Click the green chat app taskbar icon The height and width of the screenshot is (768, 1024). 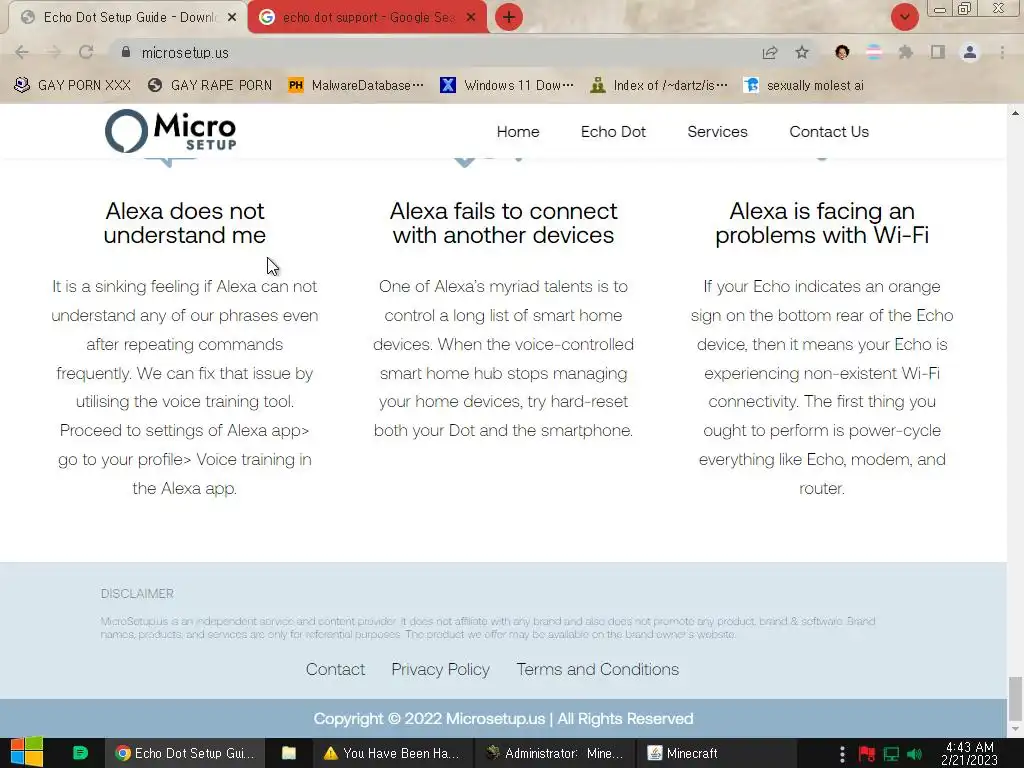coord(80,753)
